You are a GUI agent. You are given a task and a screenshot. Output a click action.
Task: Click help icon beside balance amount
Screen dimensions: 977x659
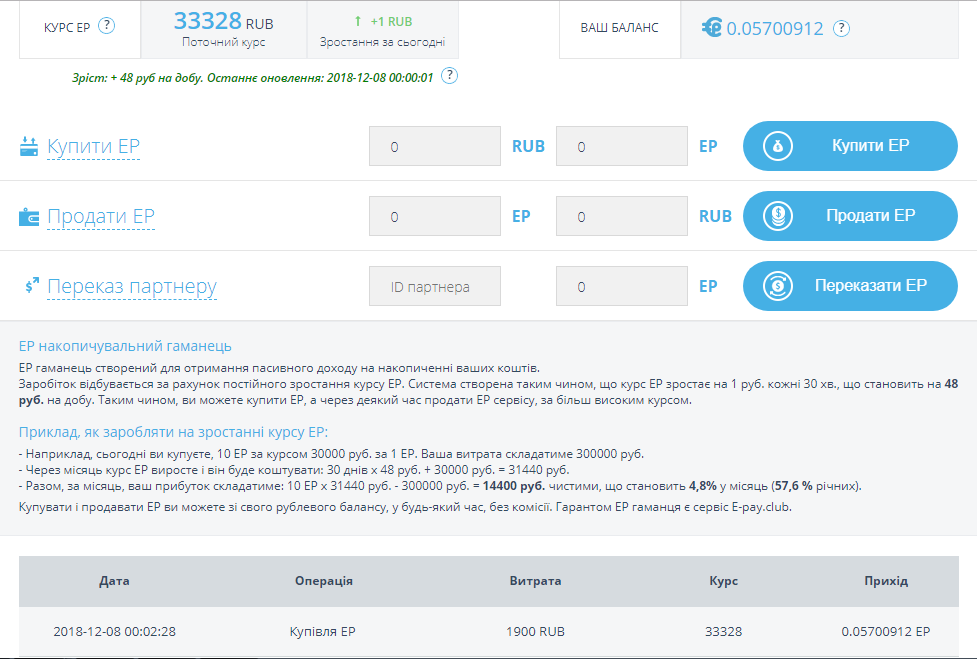point(841,28)
